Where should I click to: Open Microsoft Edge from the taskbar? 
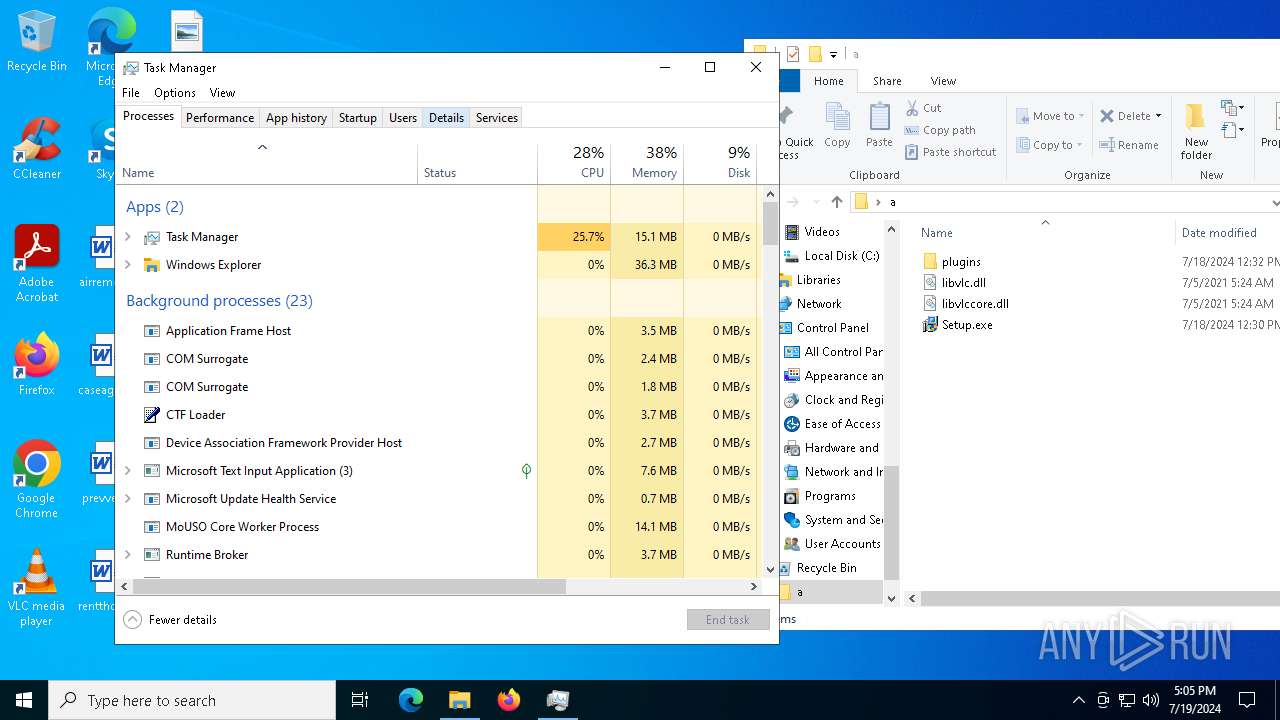click(x=411, y=700)
